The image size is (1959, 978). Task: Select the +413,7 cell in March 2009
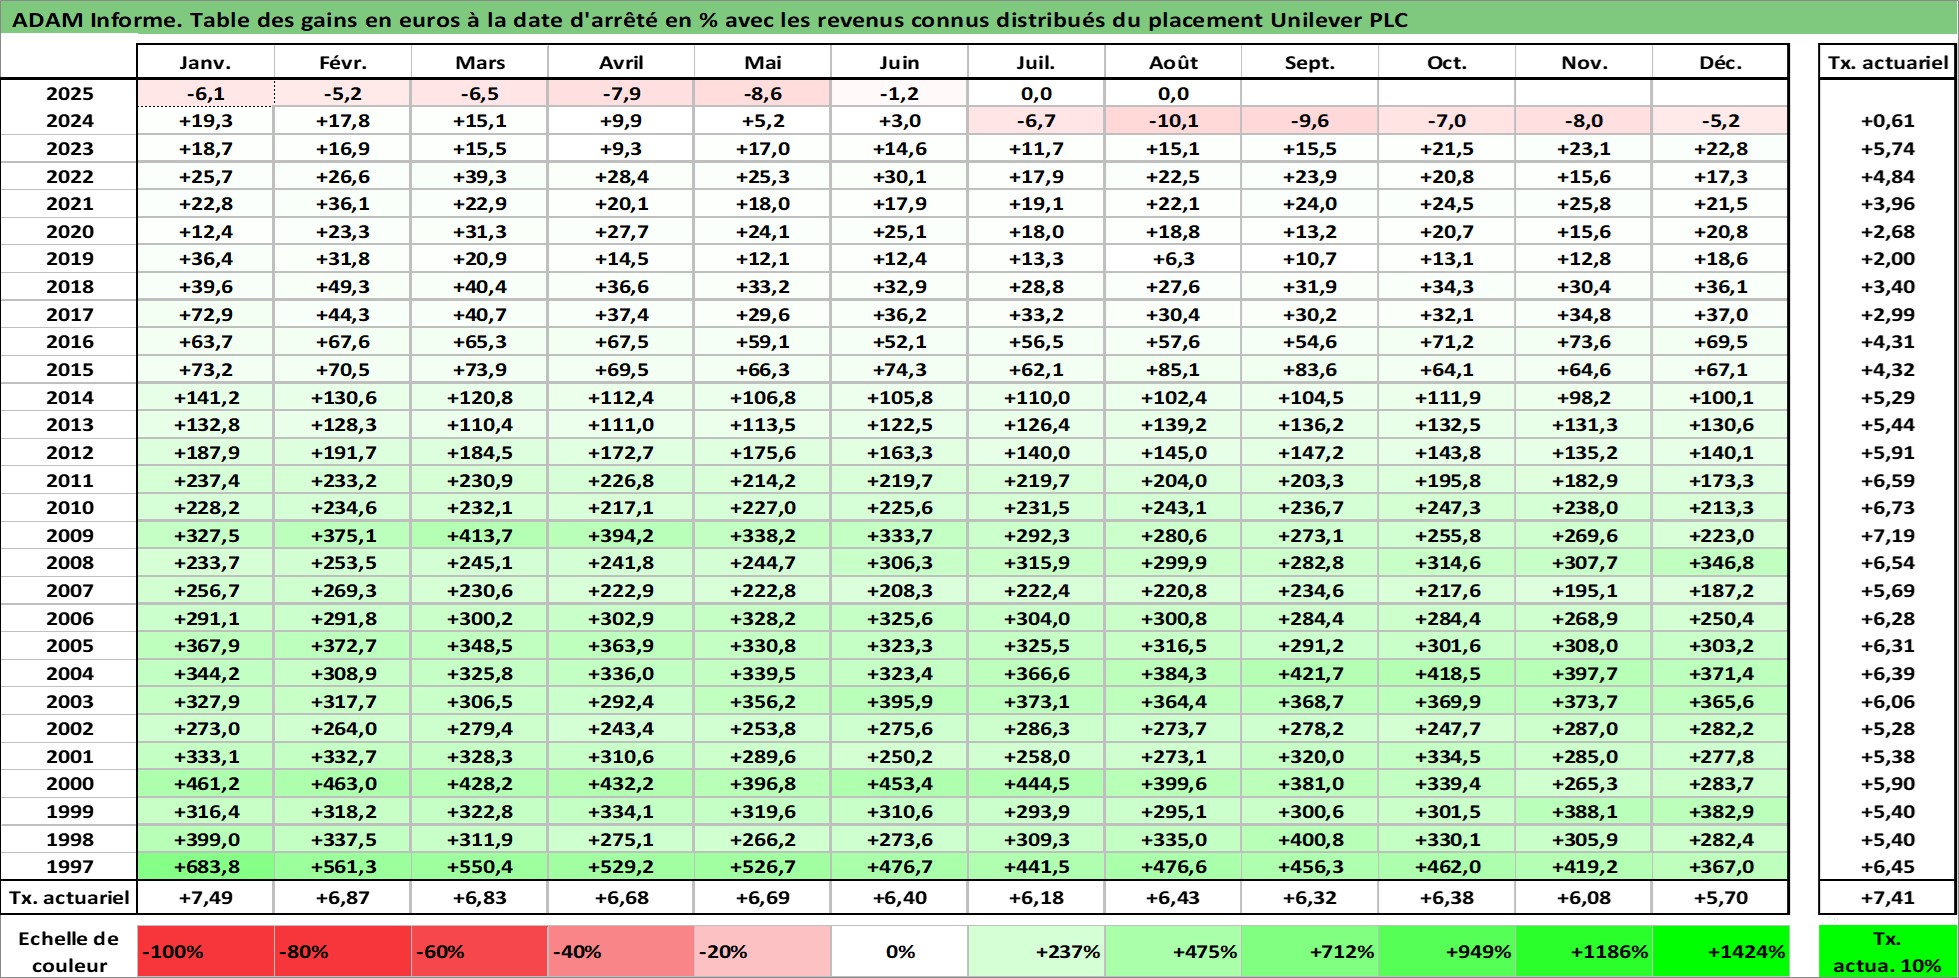(480, 536)
